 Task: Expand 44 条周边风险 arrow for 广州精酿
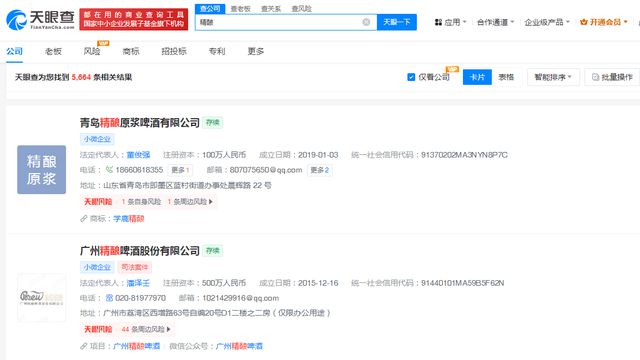pos(169,329)
